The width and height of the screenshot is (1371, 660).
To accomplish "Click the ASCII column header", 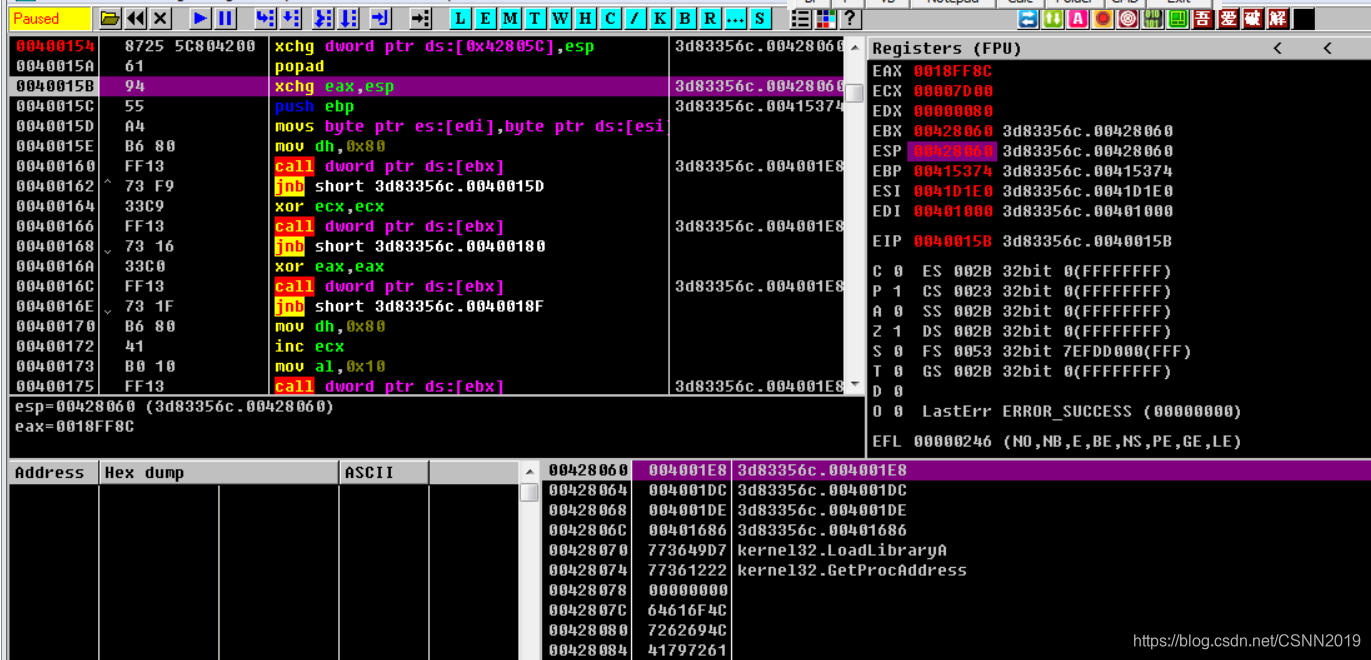I will [384, 472].
